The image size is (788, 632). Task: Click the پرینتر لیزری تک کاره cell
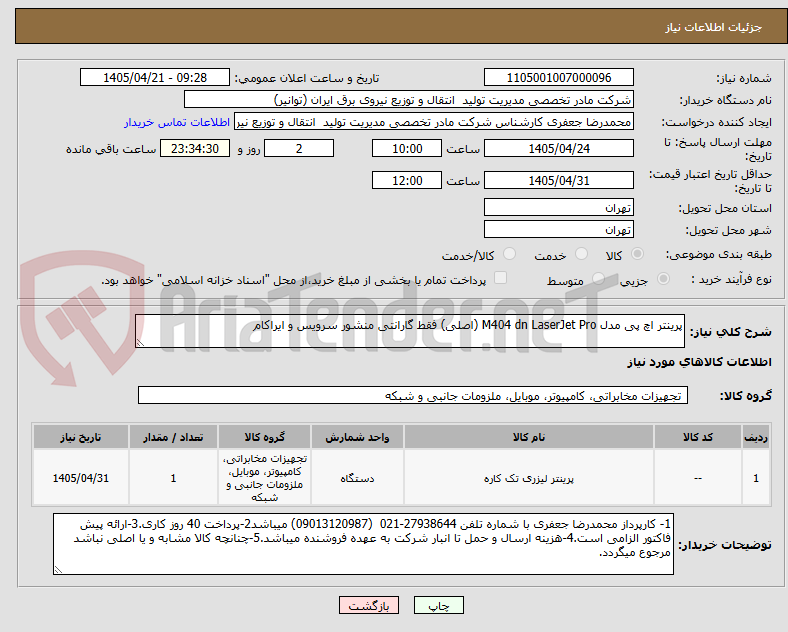coord(529,478)
